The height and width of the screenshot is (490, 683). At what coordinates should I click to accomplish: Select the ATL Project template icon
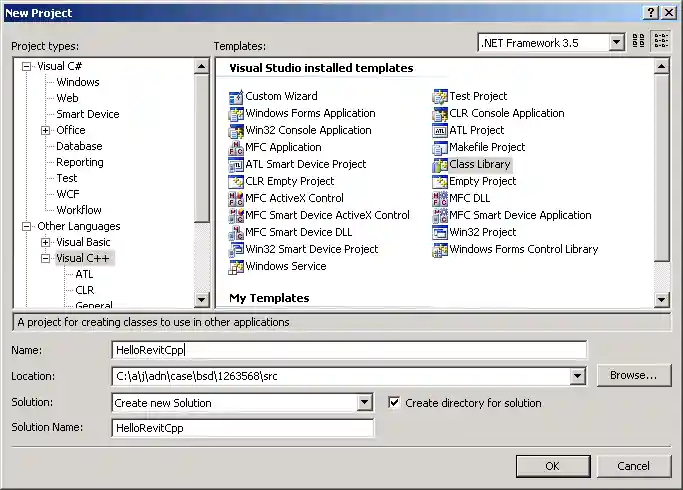440,131
